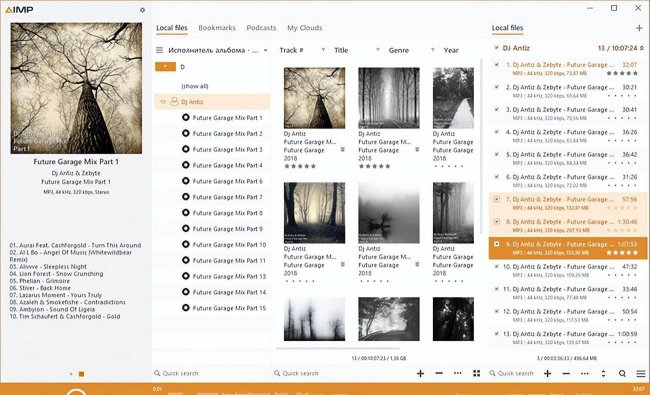
Task: Open the library grouping hamburger menu
Action: (x=160, y=50)
